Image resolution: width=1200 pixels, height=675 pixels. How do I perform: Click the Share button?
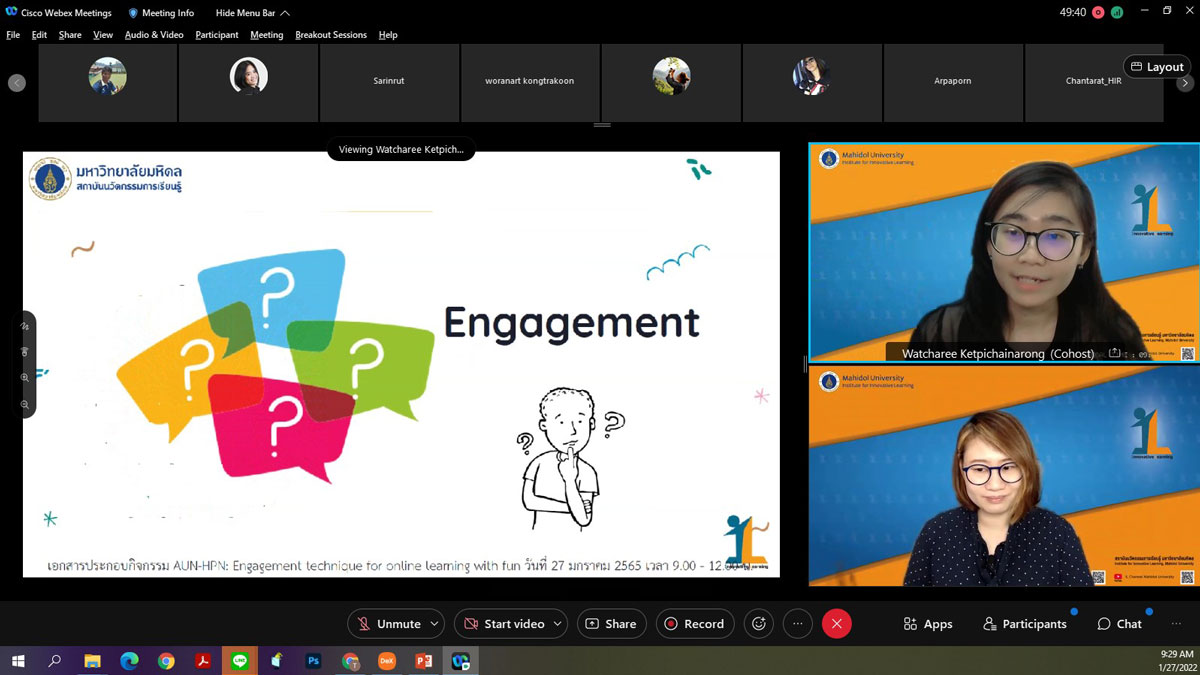[x=611, y=624]
